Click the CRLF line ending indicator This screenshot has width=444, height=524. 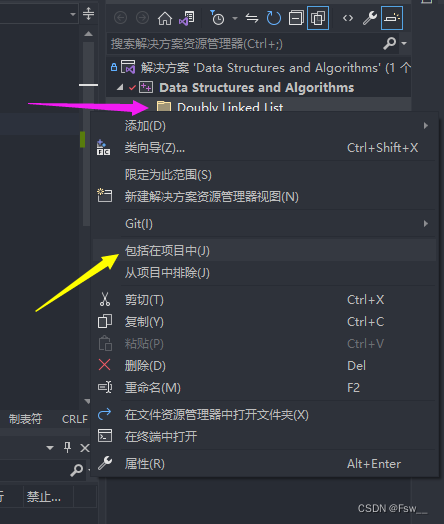click(75, 419)
